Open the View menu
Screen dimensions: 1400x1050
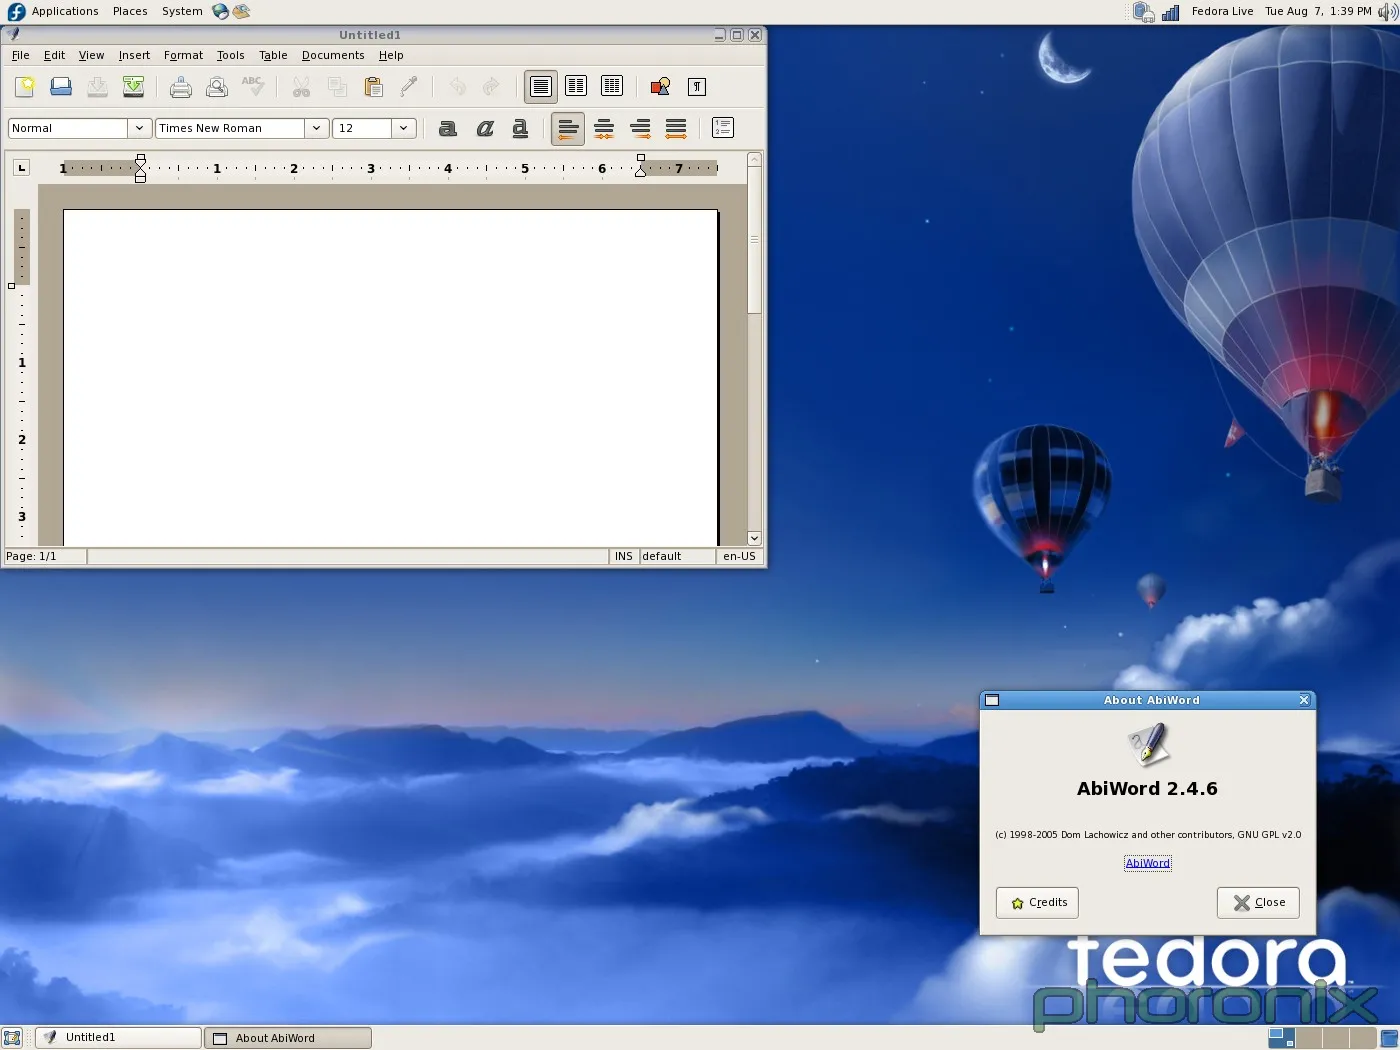pyautogui.click(x=91, y=55)
